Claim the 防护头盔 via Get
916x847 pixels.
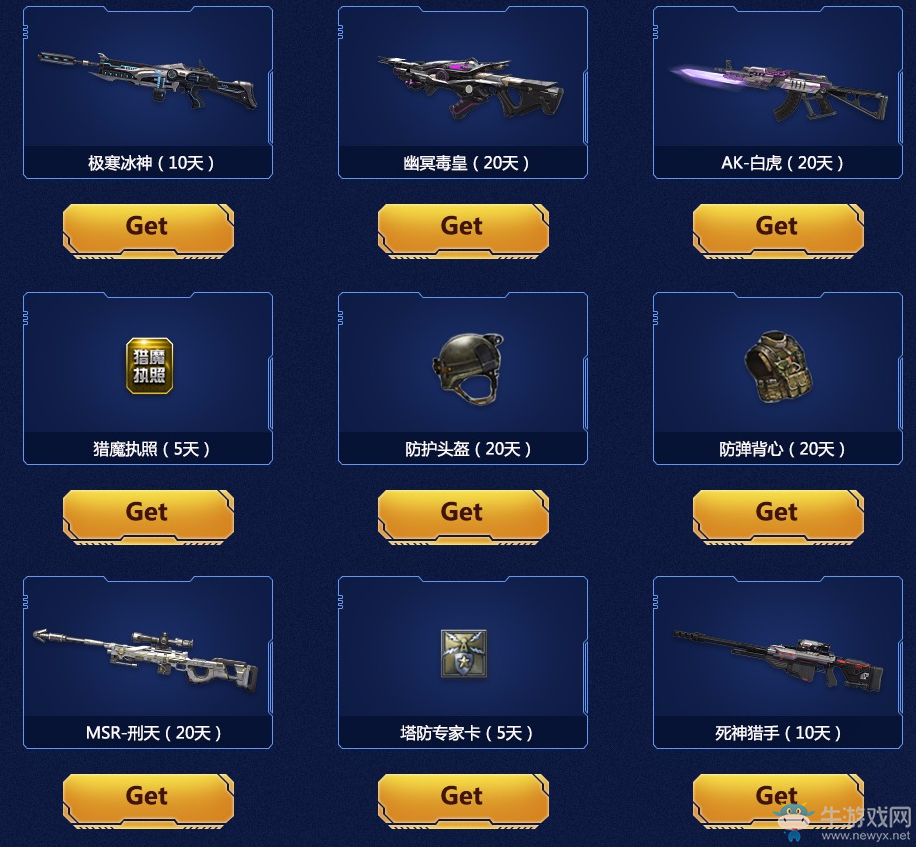(463, 516)
